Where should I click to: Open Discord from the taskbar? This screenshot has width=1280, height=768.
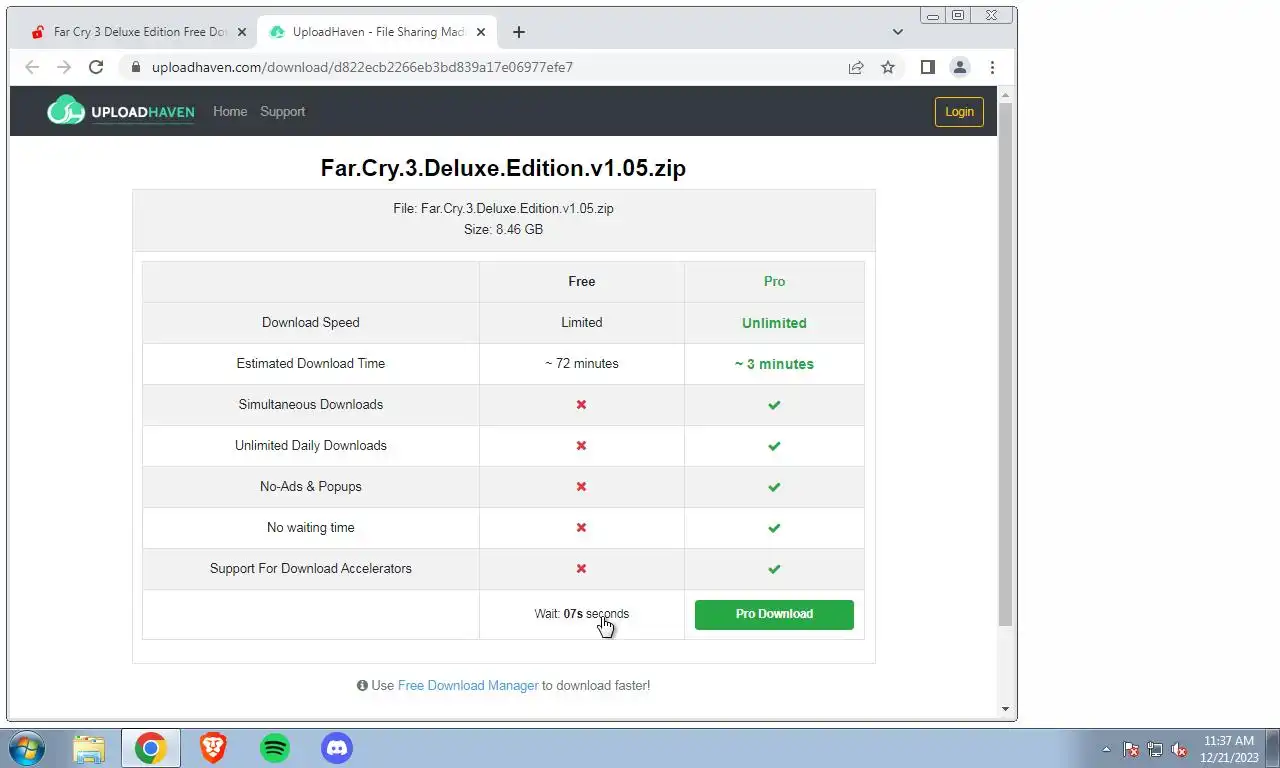click(x=337, y=748)
